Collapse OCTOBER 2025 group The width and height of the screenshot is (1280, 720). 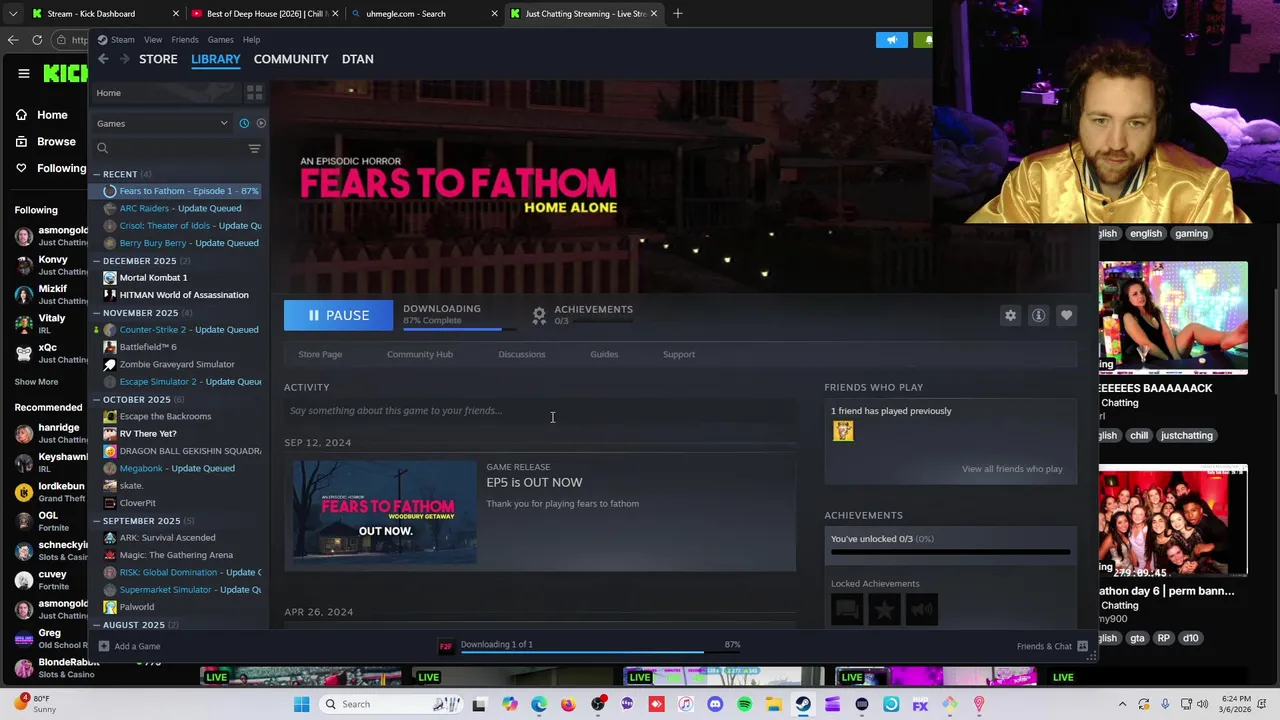tap(97, 399)
